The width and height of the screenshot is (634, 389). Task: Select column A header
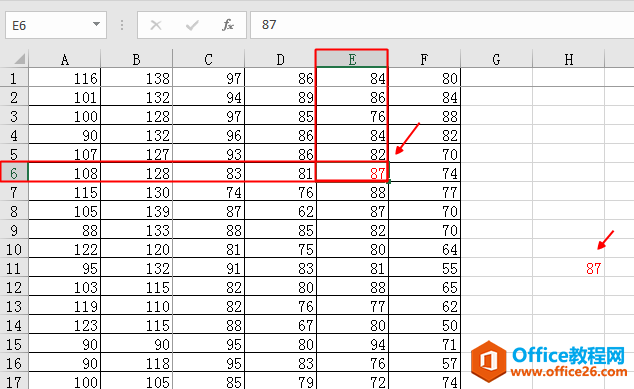coord(64,59)
